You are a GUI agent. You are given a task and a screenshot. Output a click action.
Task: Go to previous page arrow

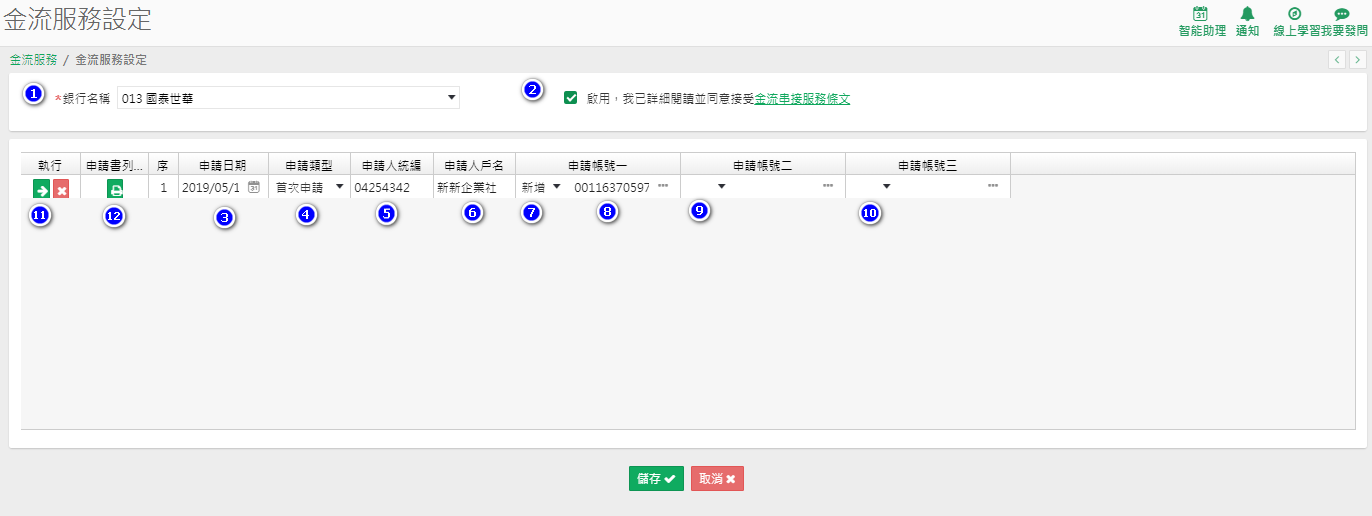(x=1337, y=60)
